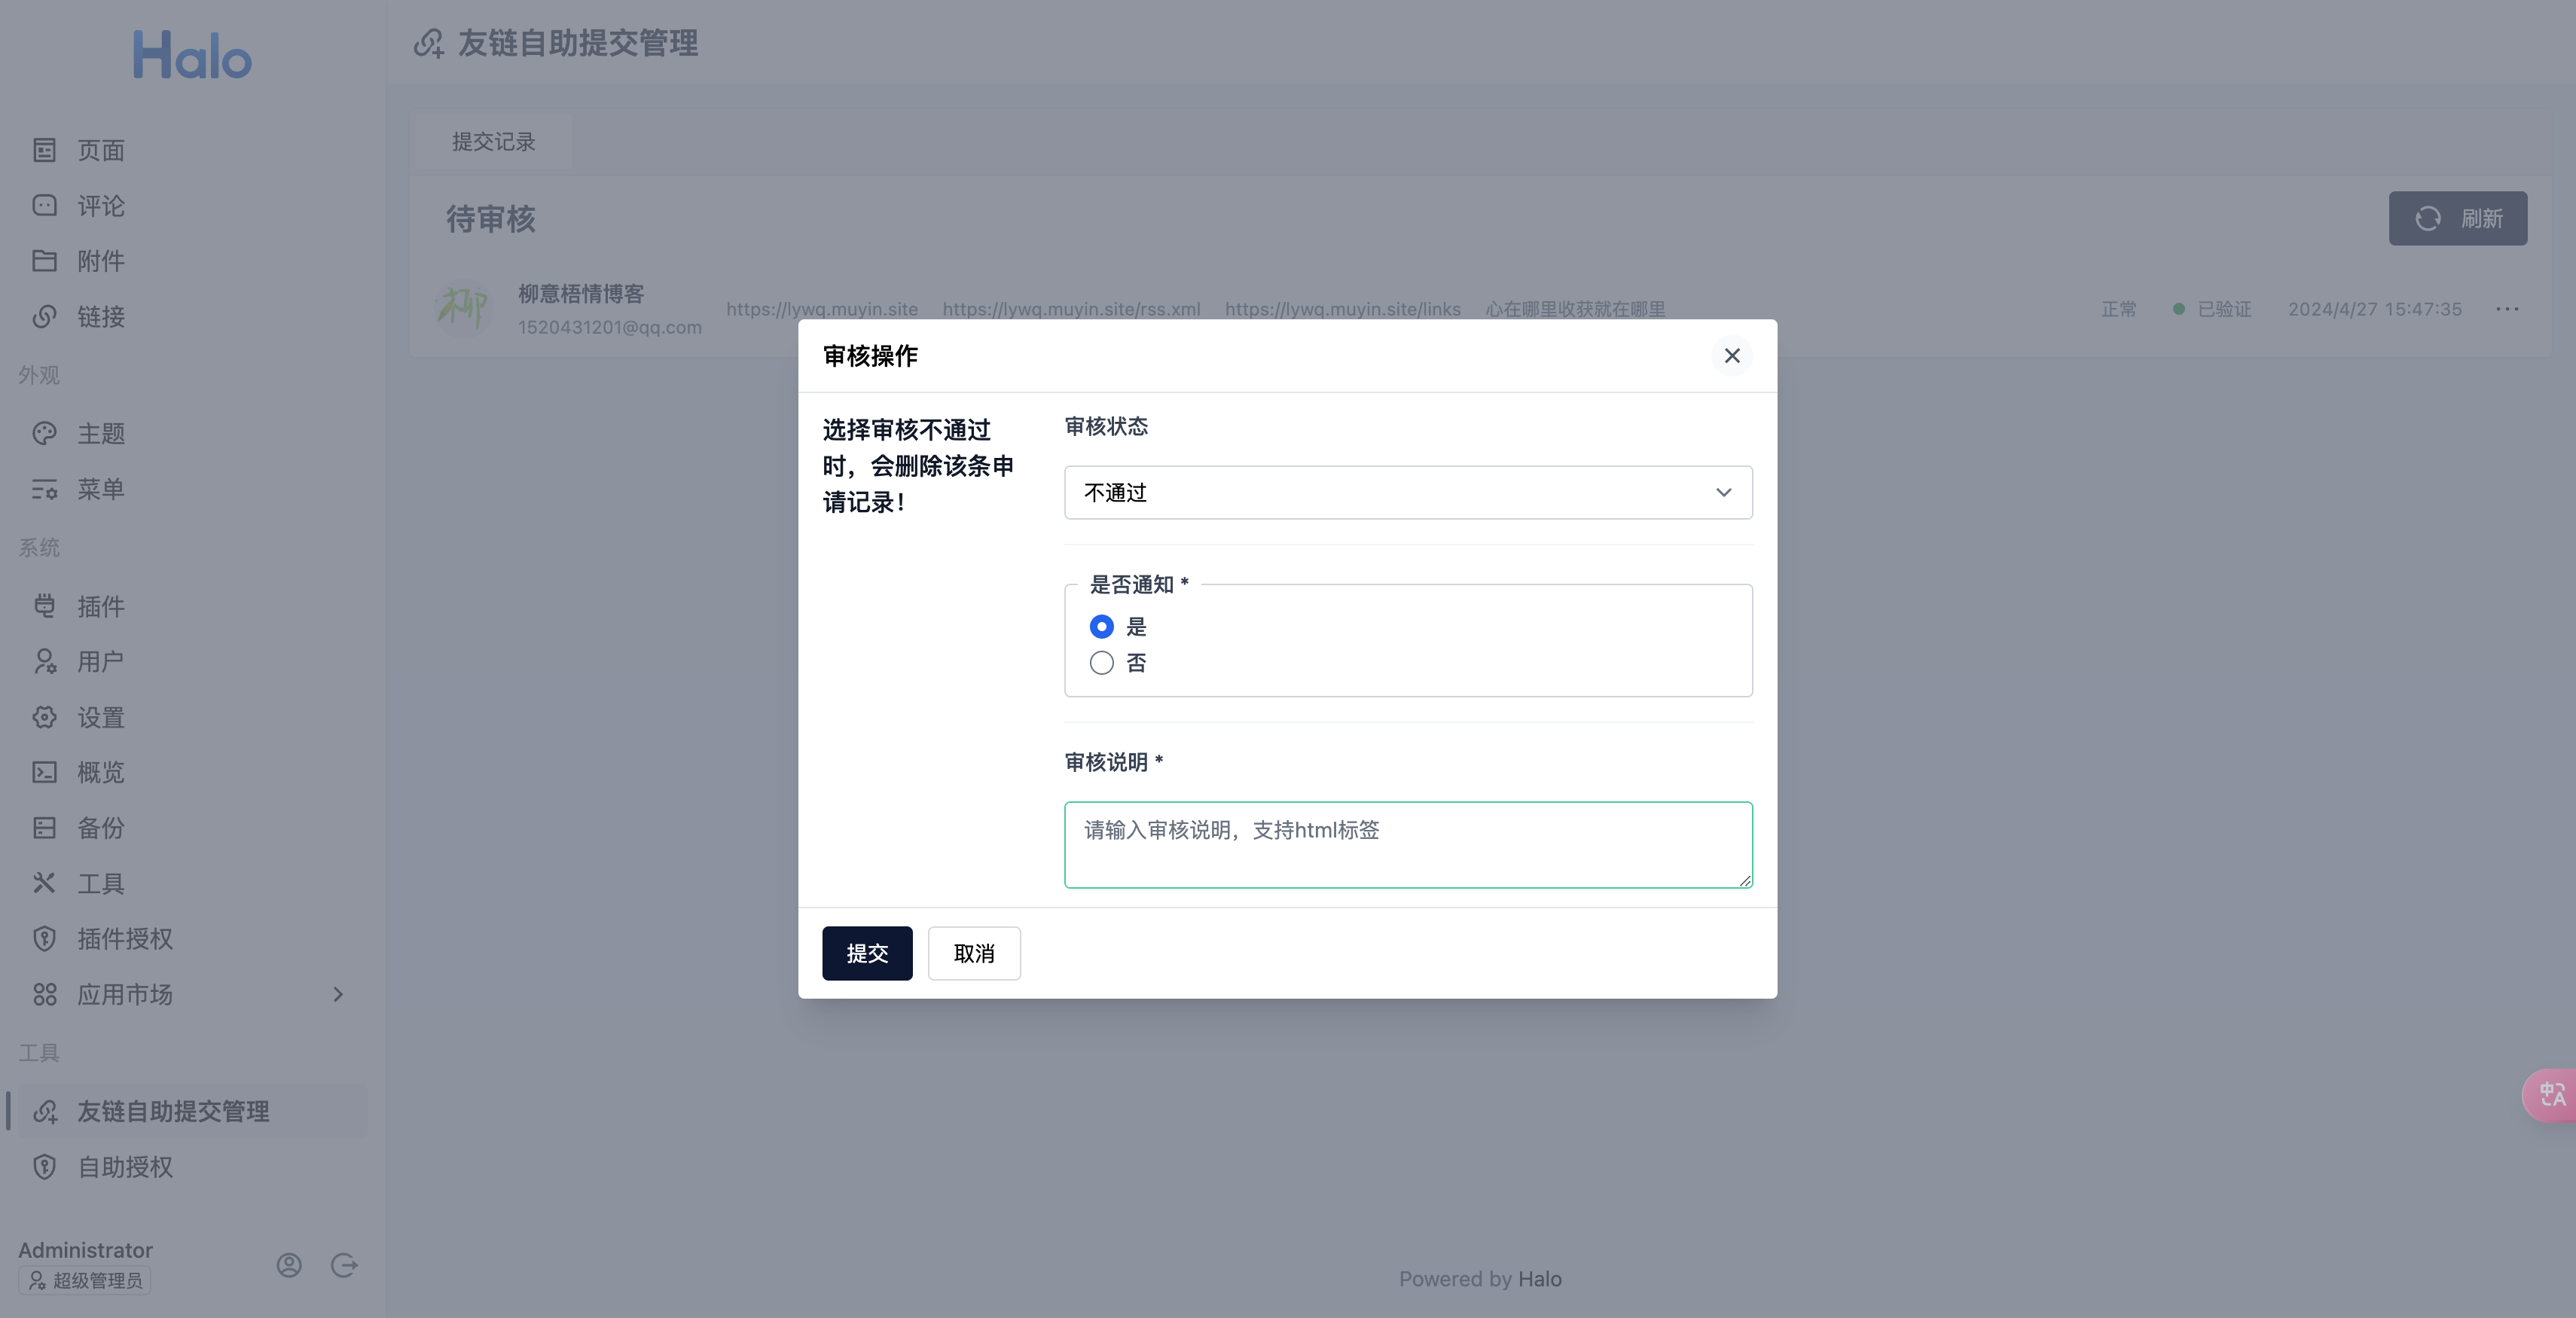The height and width of the screenshot is (1318, 2576).
Task: Open the 自助授权 shield icon
Action: point(44,1167)
